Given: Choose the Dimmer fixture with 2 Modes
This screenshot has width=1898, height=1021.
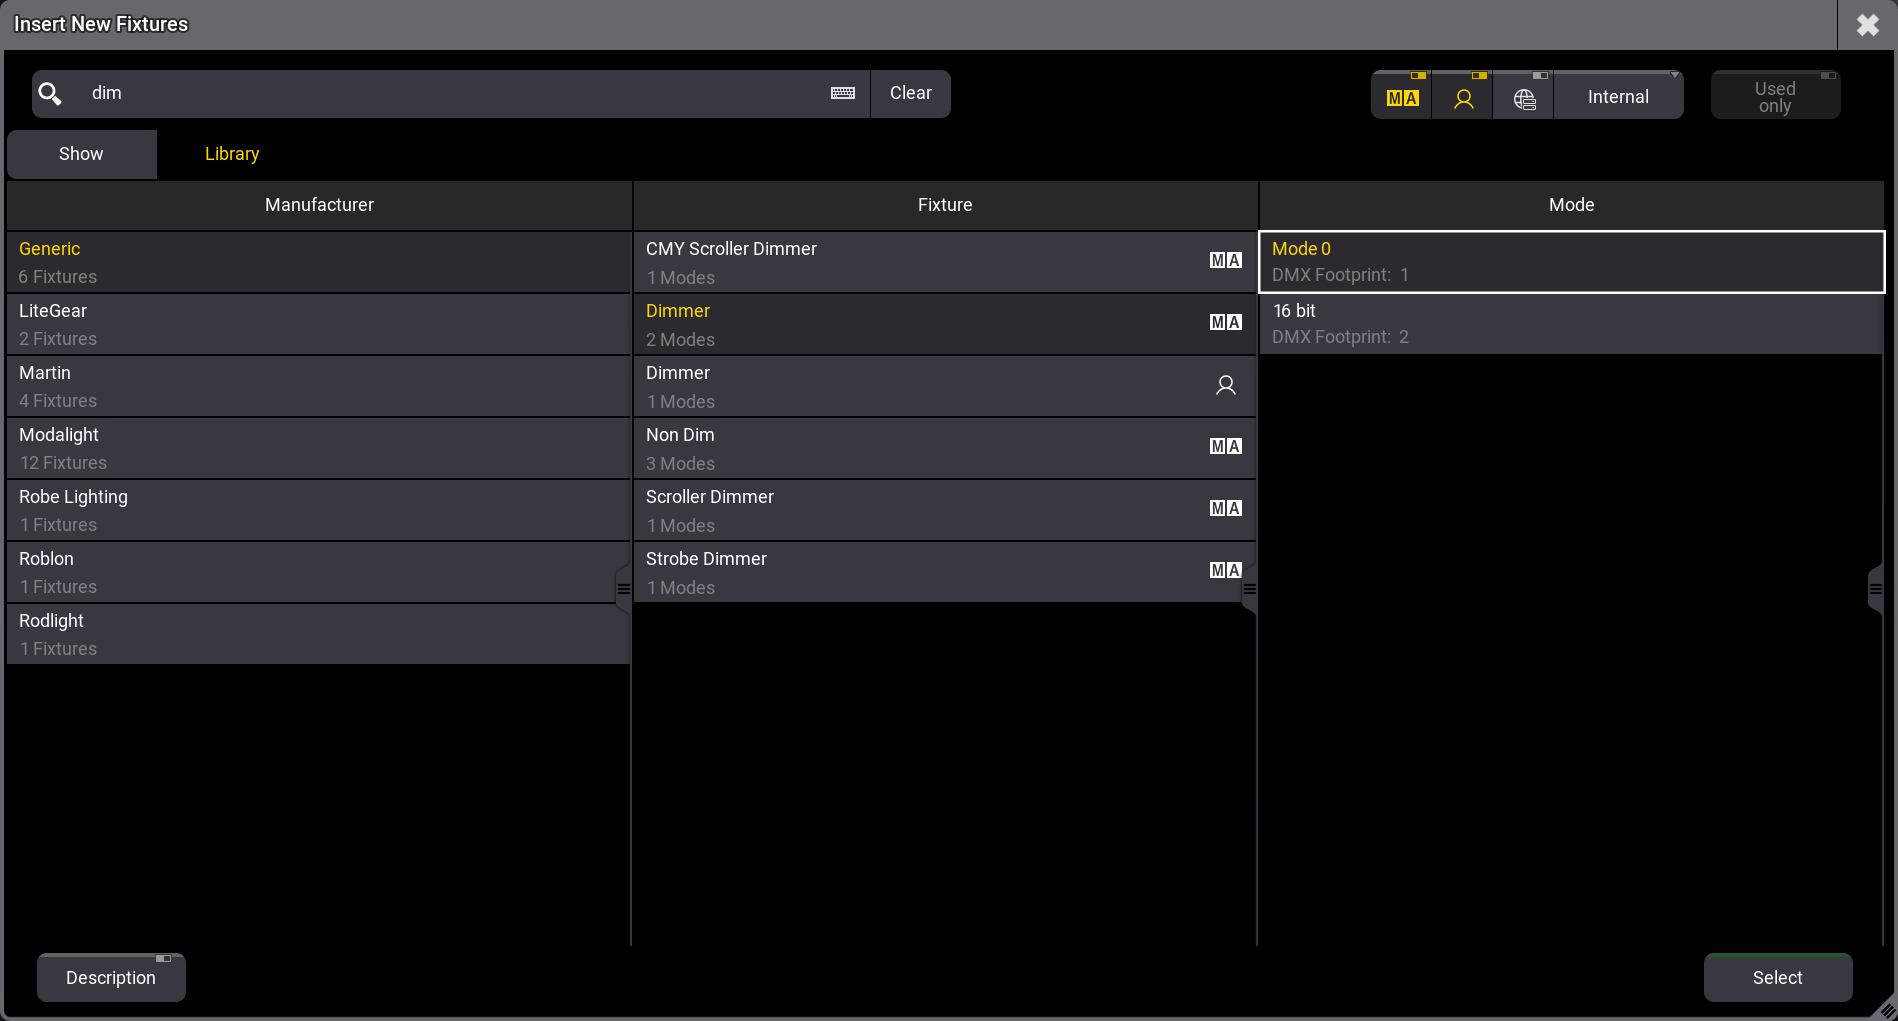Looking at the screenshot, I should (944, 324).
